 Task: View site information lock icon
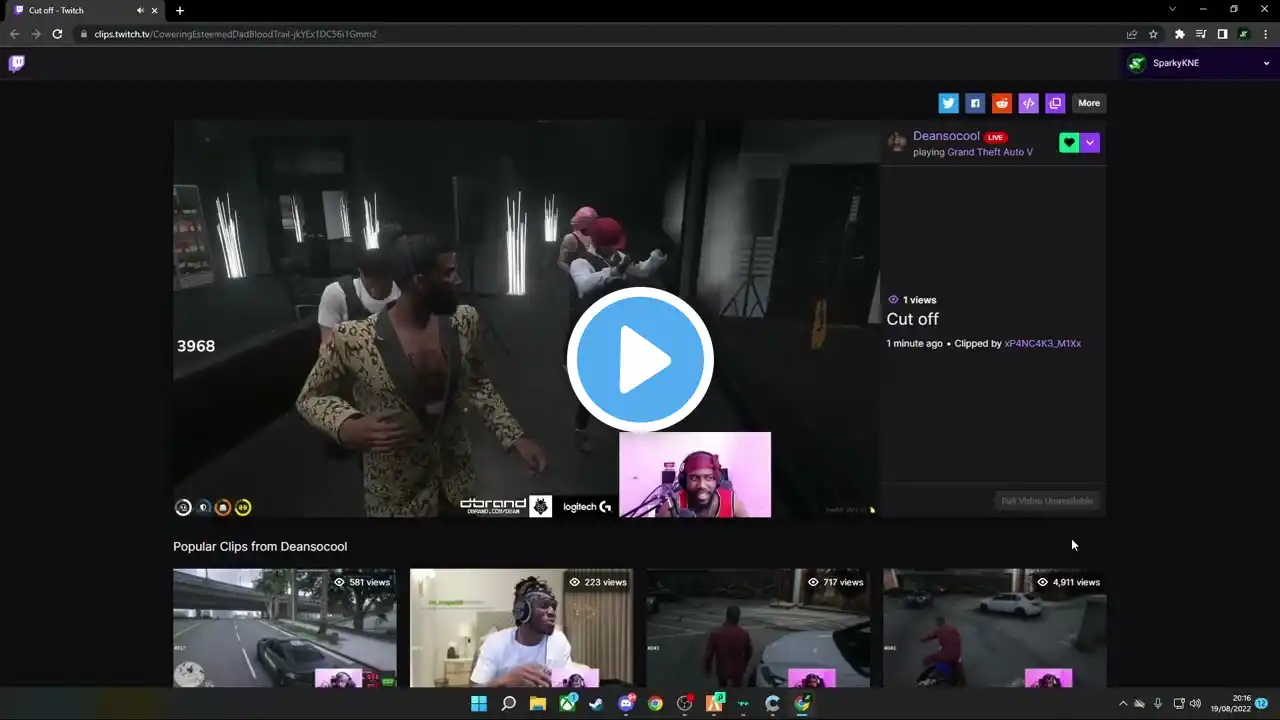(84, 34)
